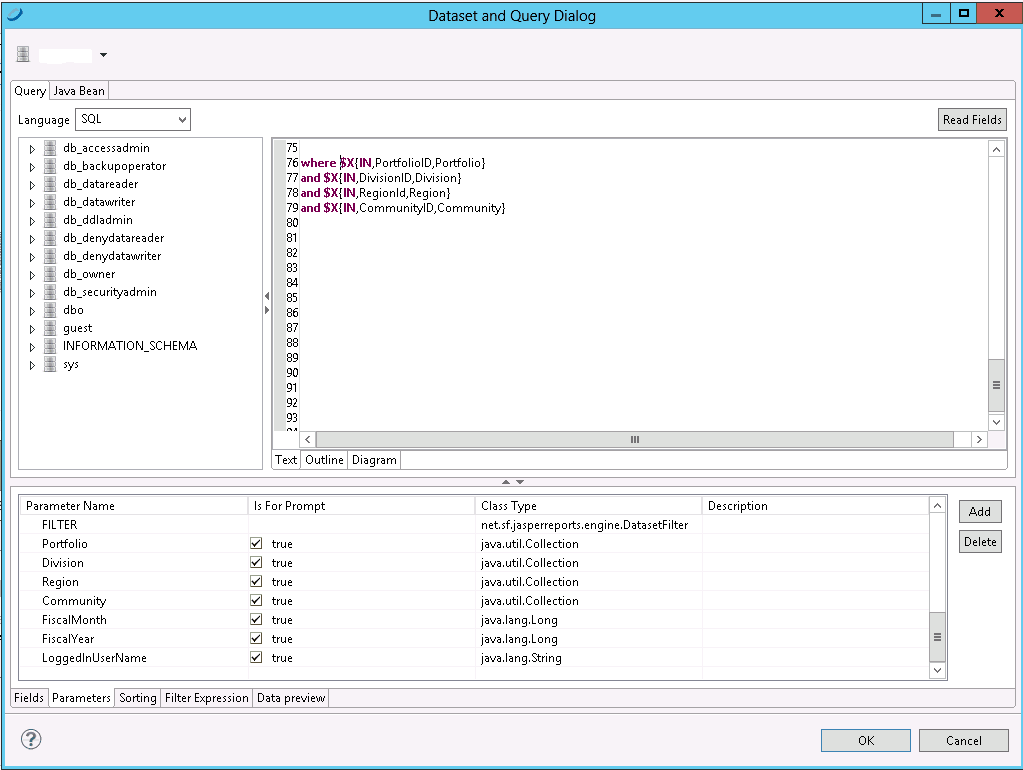Click the db_datareader schema icon
This screenshot has width=1023, height=770.
[50, 184]
